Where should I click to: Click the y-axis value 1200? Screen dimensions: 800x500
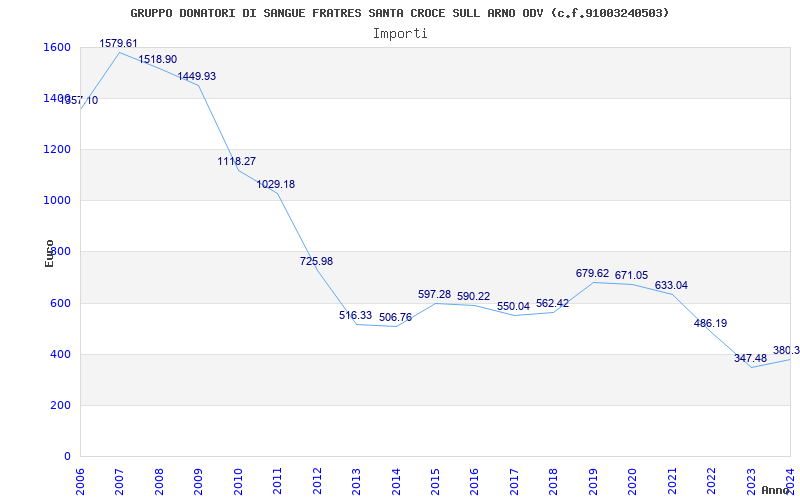click(58, 149)
